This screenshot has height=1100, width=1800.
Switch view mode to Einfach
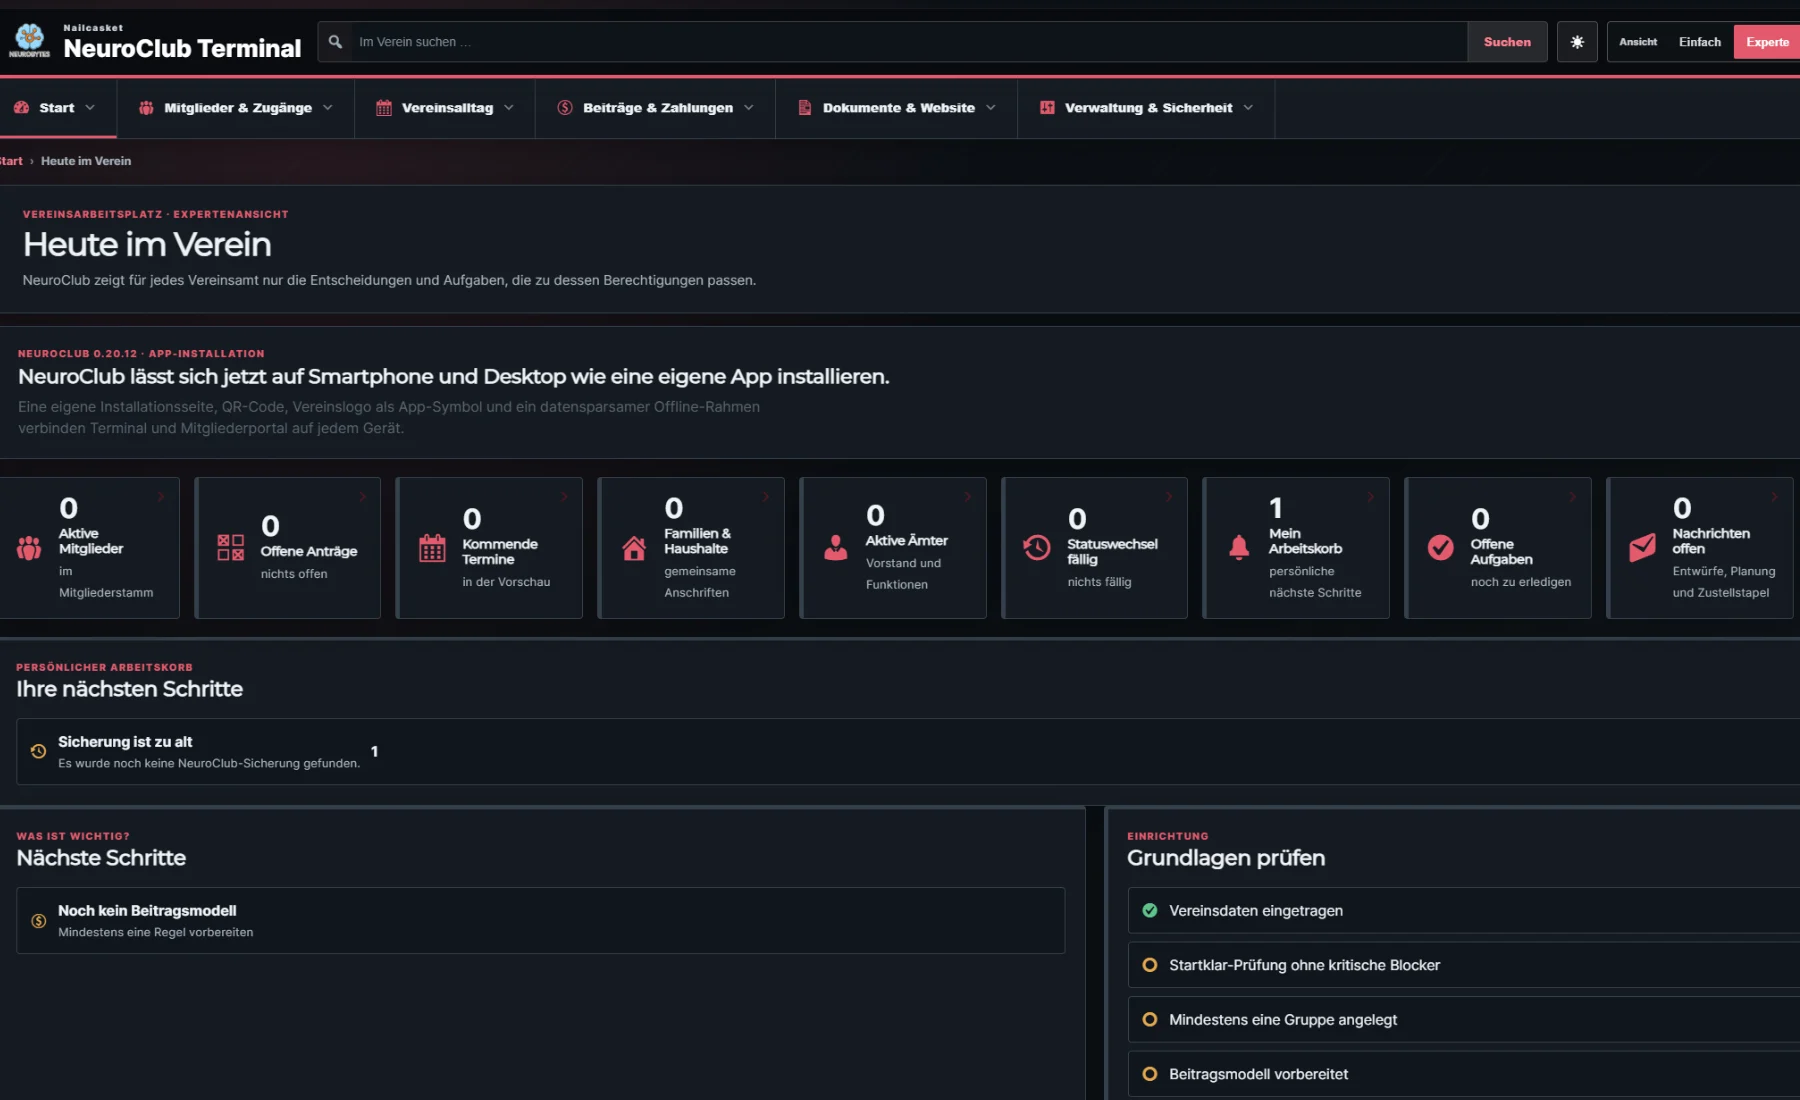pos(1699,42)
